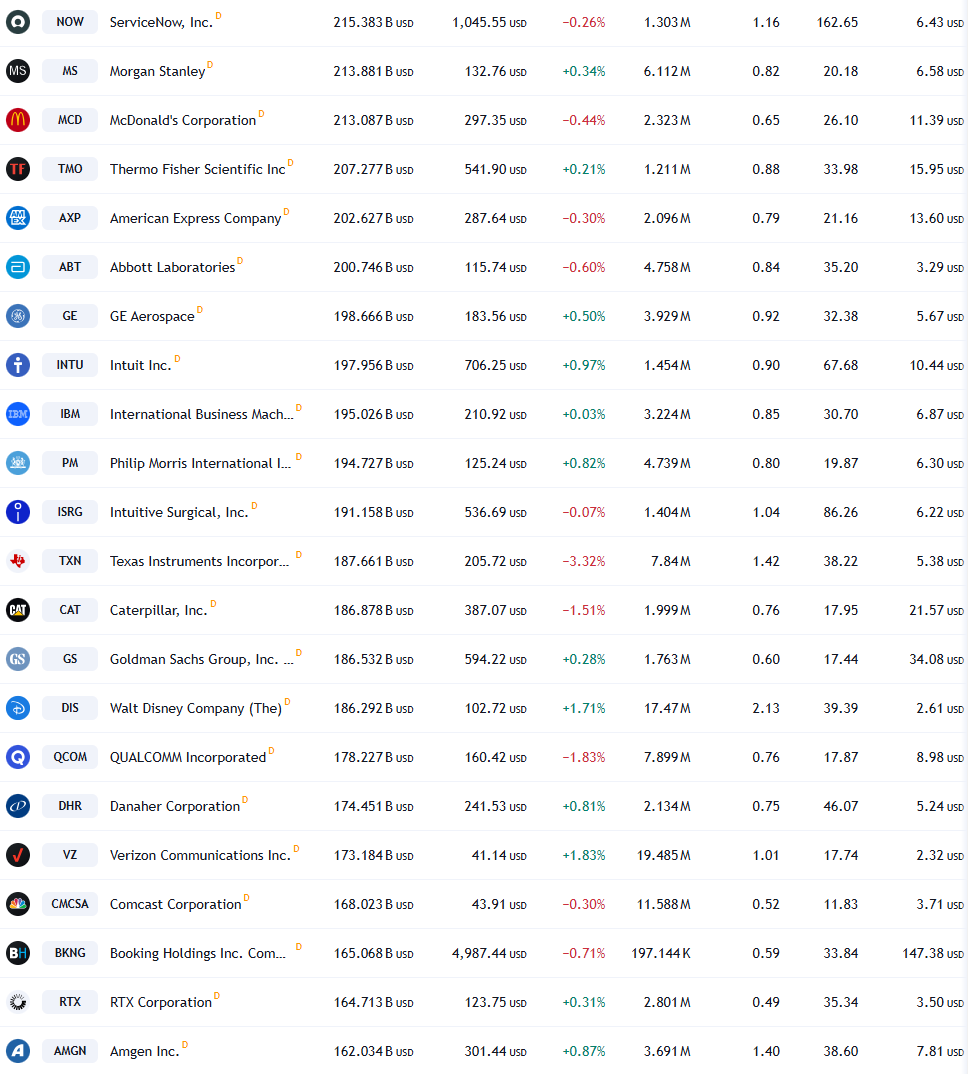This screenshot has height=1074, width=968.
Task: Click P/E value 86.26
Action: coord(841,512)
